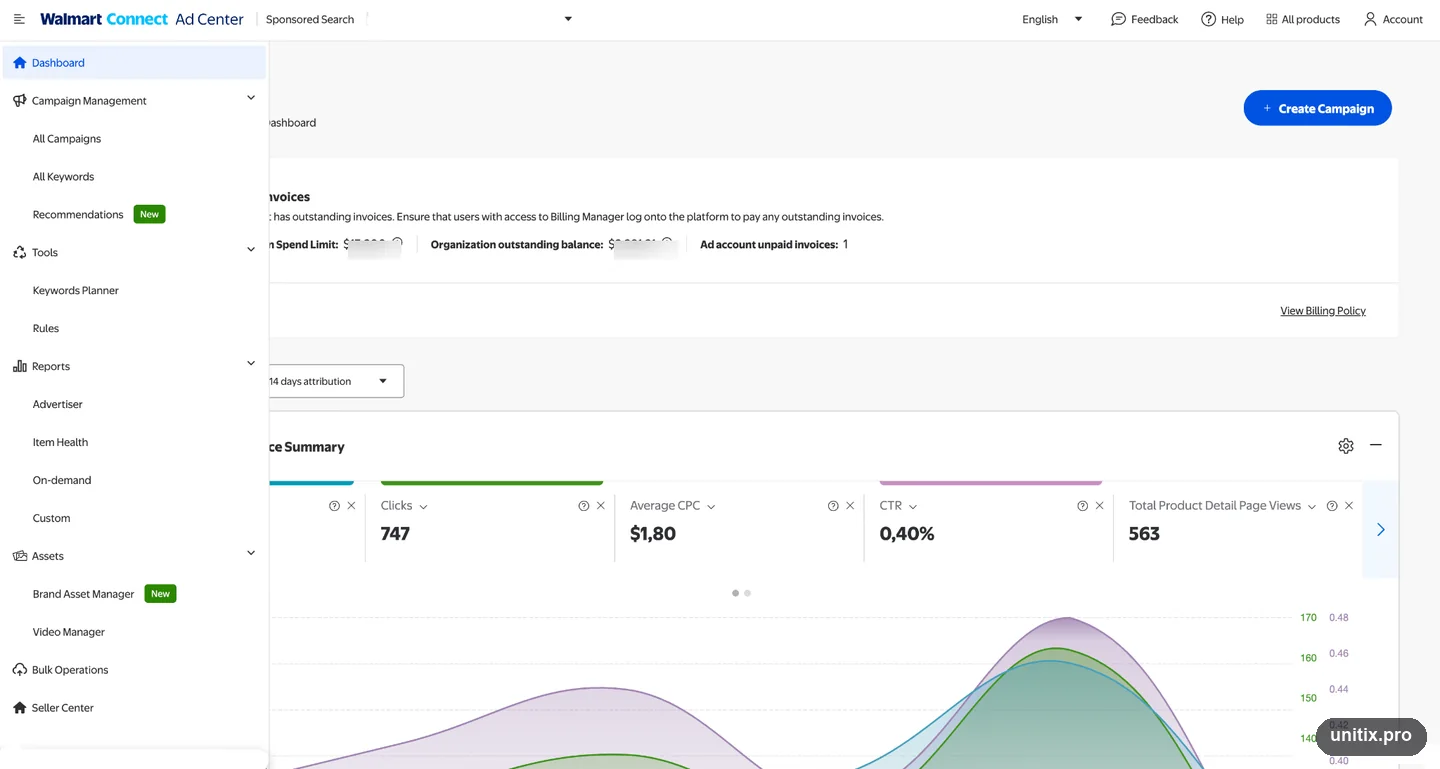Click the Seller Center home icon
Viewport: 1440px width, 769px height.
click(19, 708)
